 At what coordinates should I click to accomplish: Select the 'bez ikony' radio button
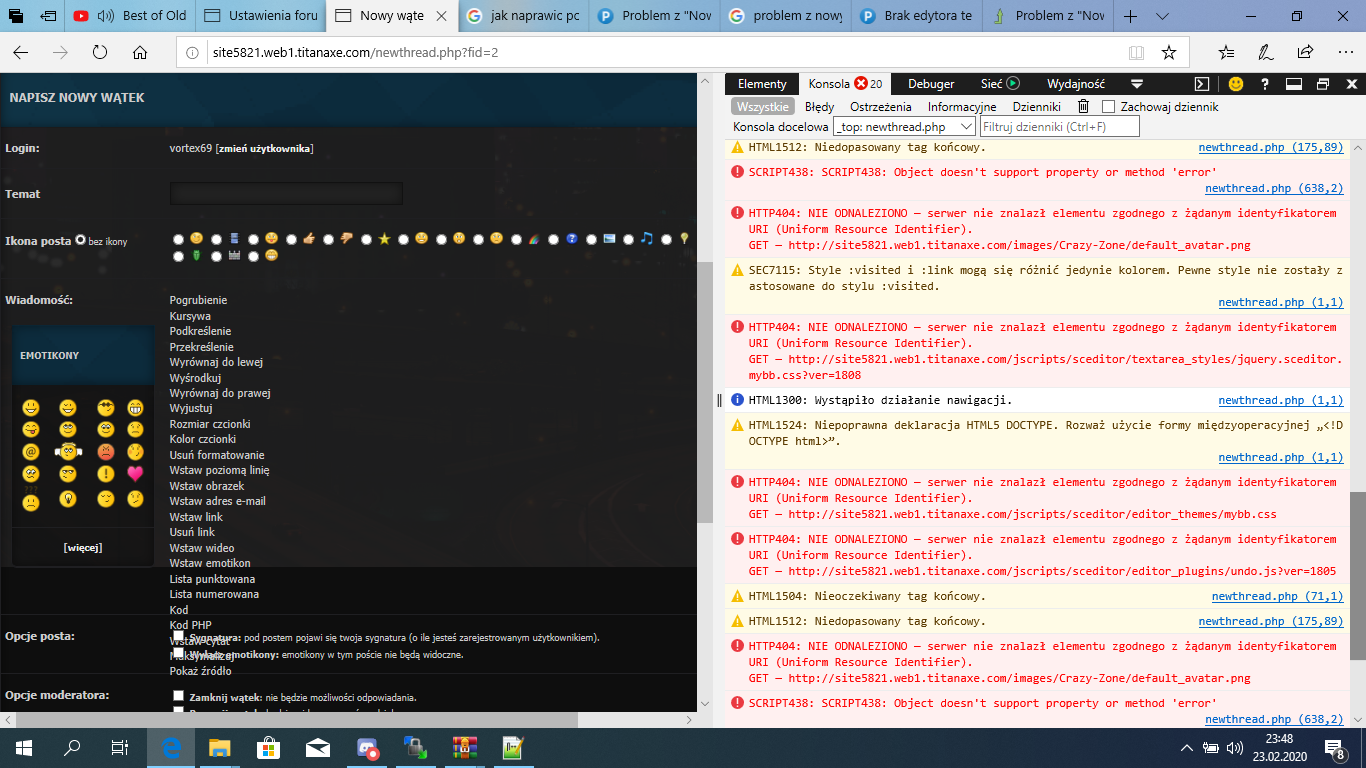pyautogui.click(x=80, y=240)
